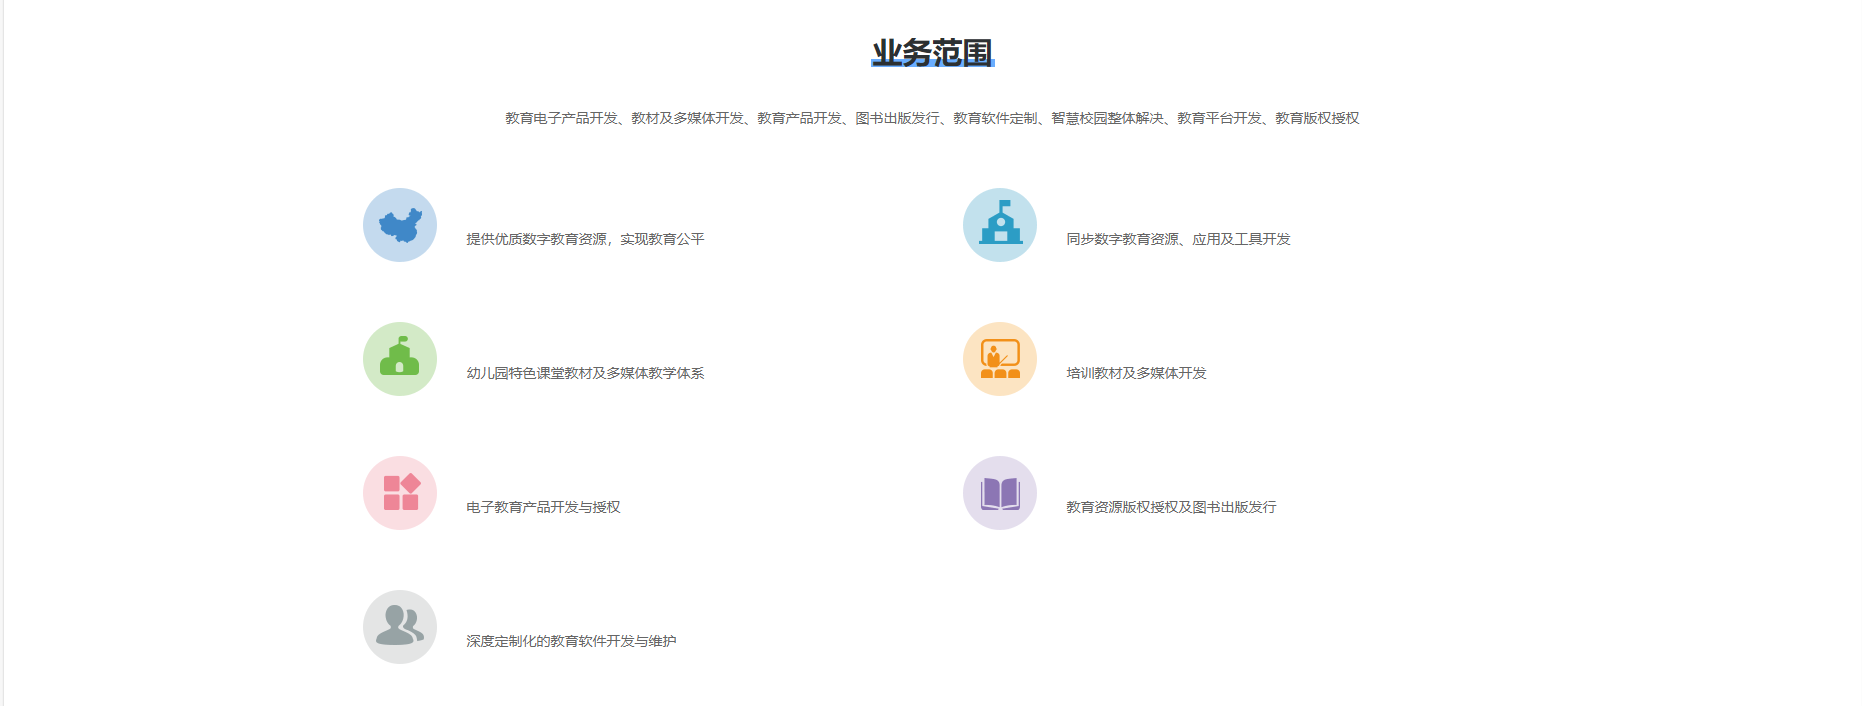Viewport: 1862px width, 706px height.
Task: Click 教育平台开发 in the subtitle line
Action: point(1219,118)
